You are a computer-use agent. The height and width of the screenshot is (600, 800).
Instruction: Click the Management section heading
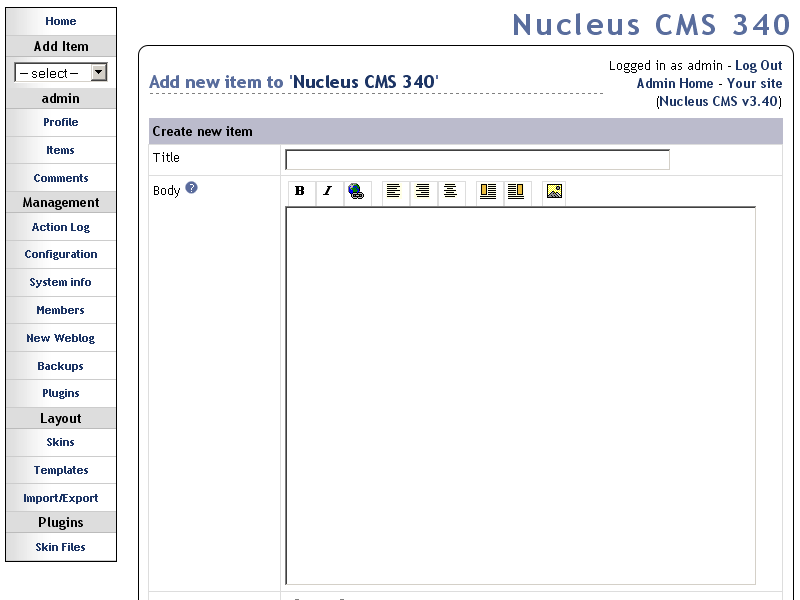[x=61, y=203]
